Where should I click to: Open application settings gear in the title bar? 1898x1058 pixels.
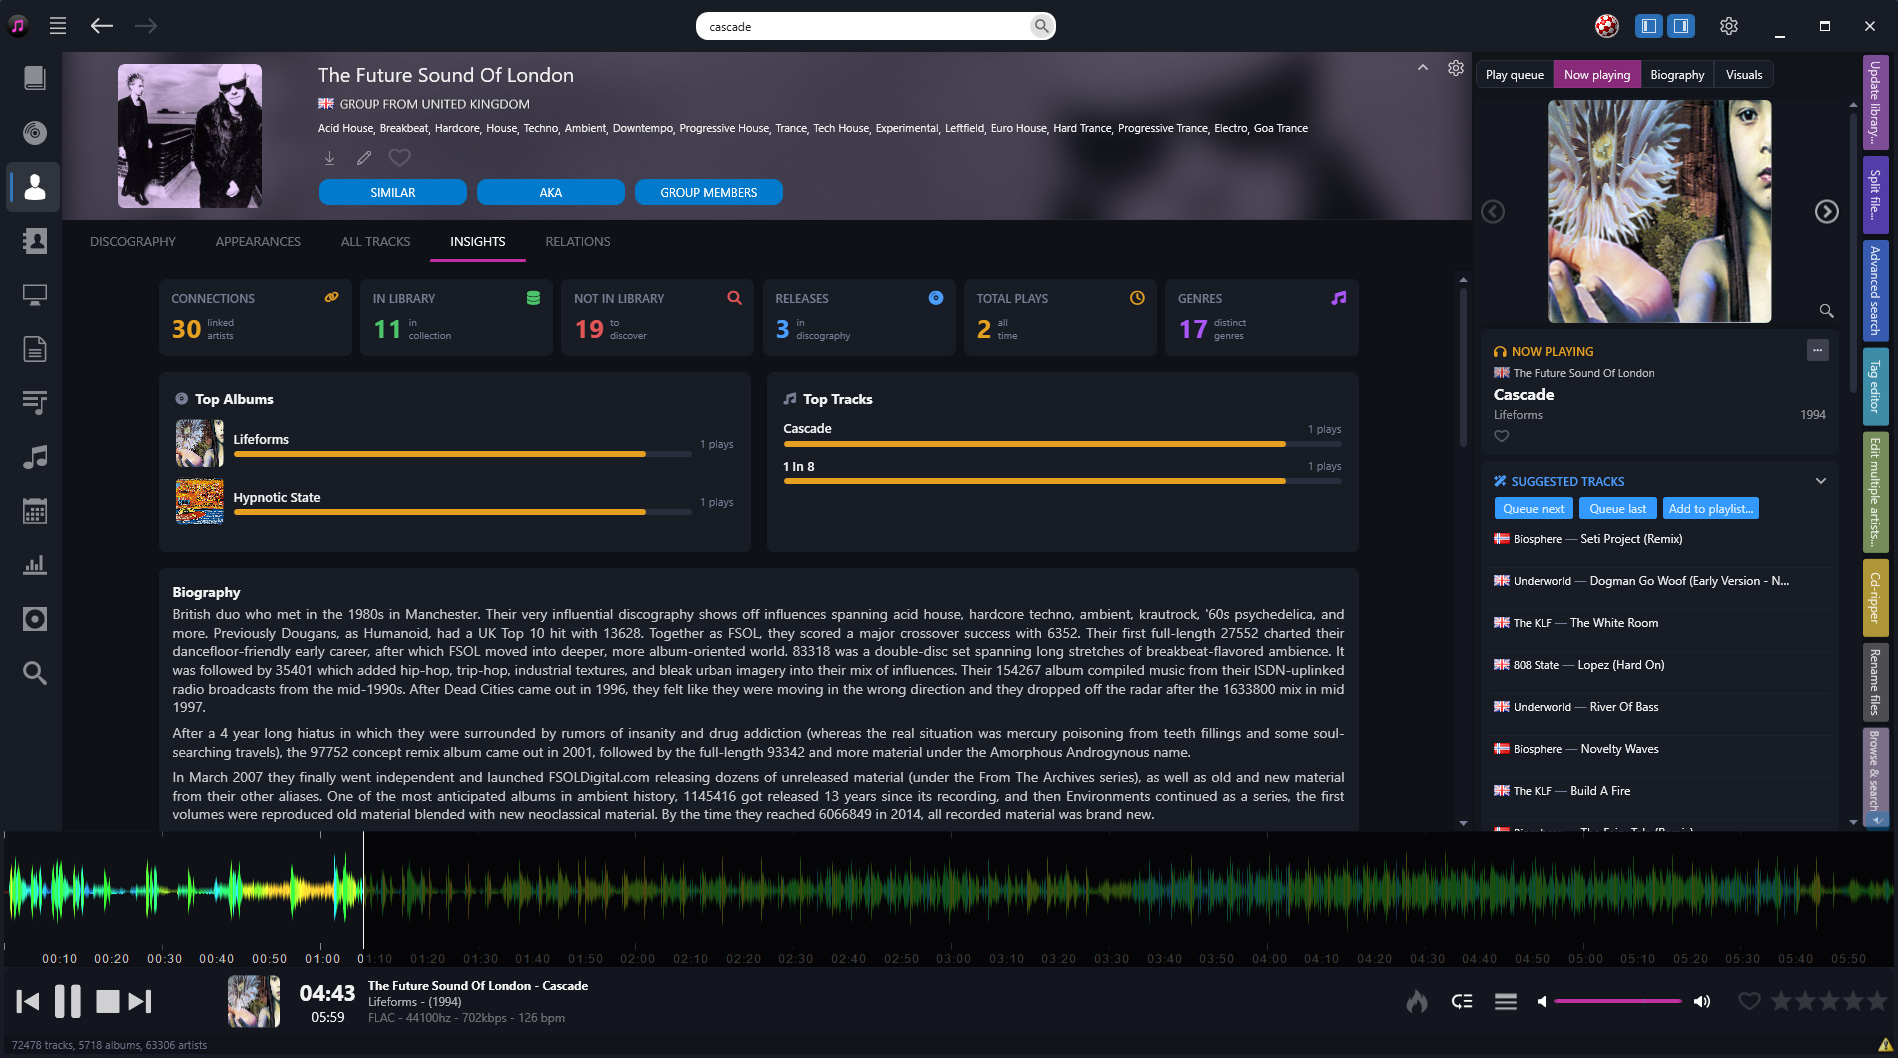[1729, 26]
